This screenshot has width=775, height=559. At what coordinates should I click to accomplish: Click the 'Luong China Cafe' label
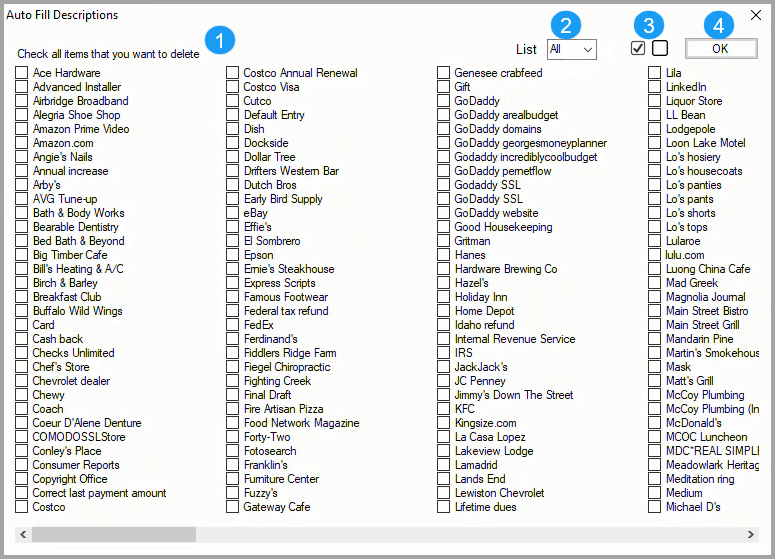[x=708, y=269]
